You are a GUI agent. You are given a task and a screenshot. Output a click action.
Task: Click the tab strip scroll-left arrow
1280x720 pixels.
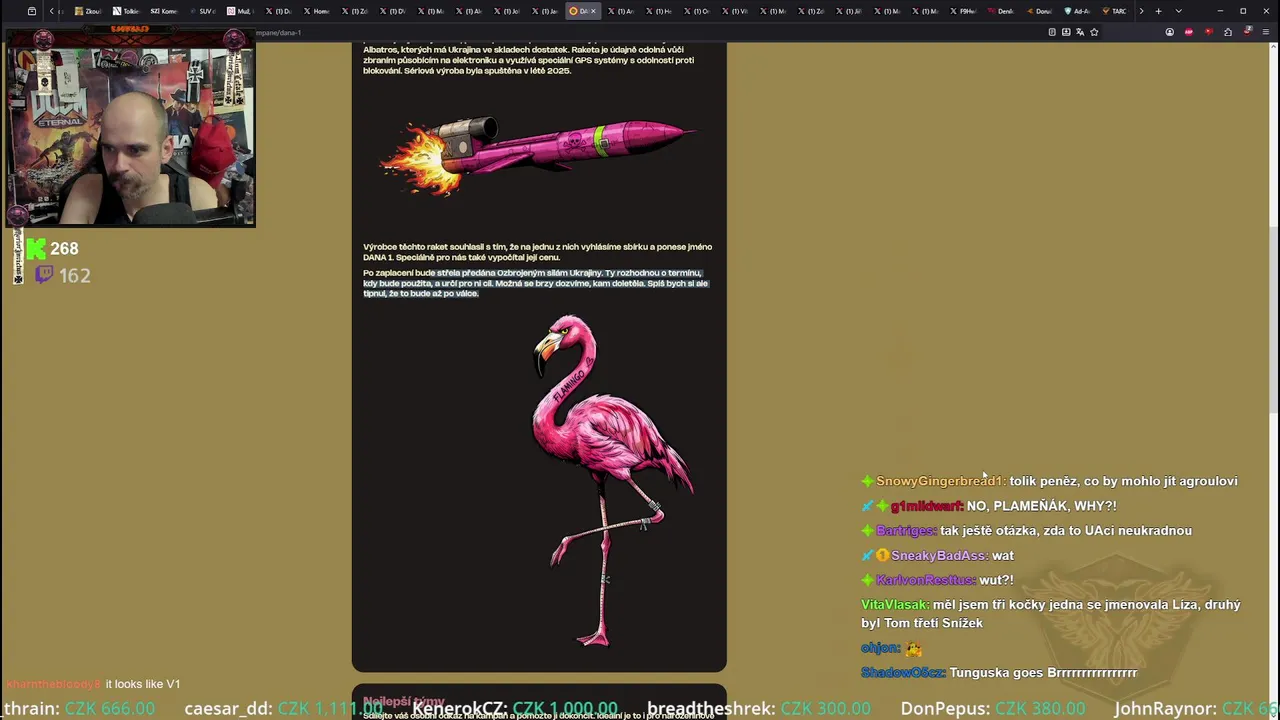click(52, 11)
